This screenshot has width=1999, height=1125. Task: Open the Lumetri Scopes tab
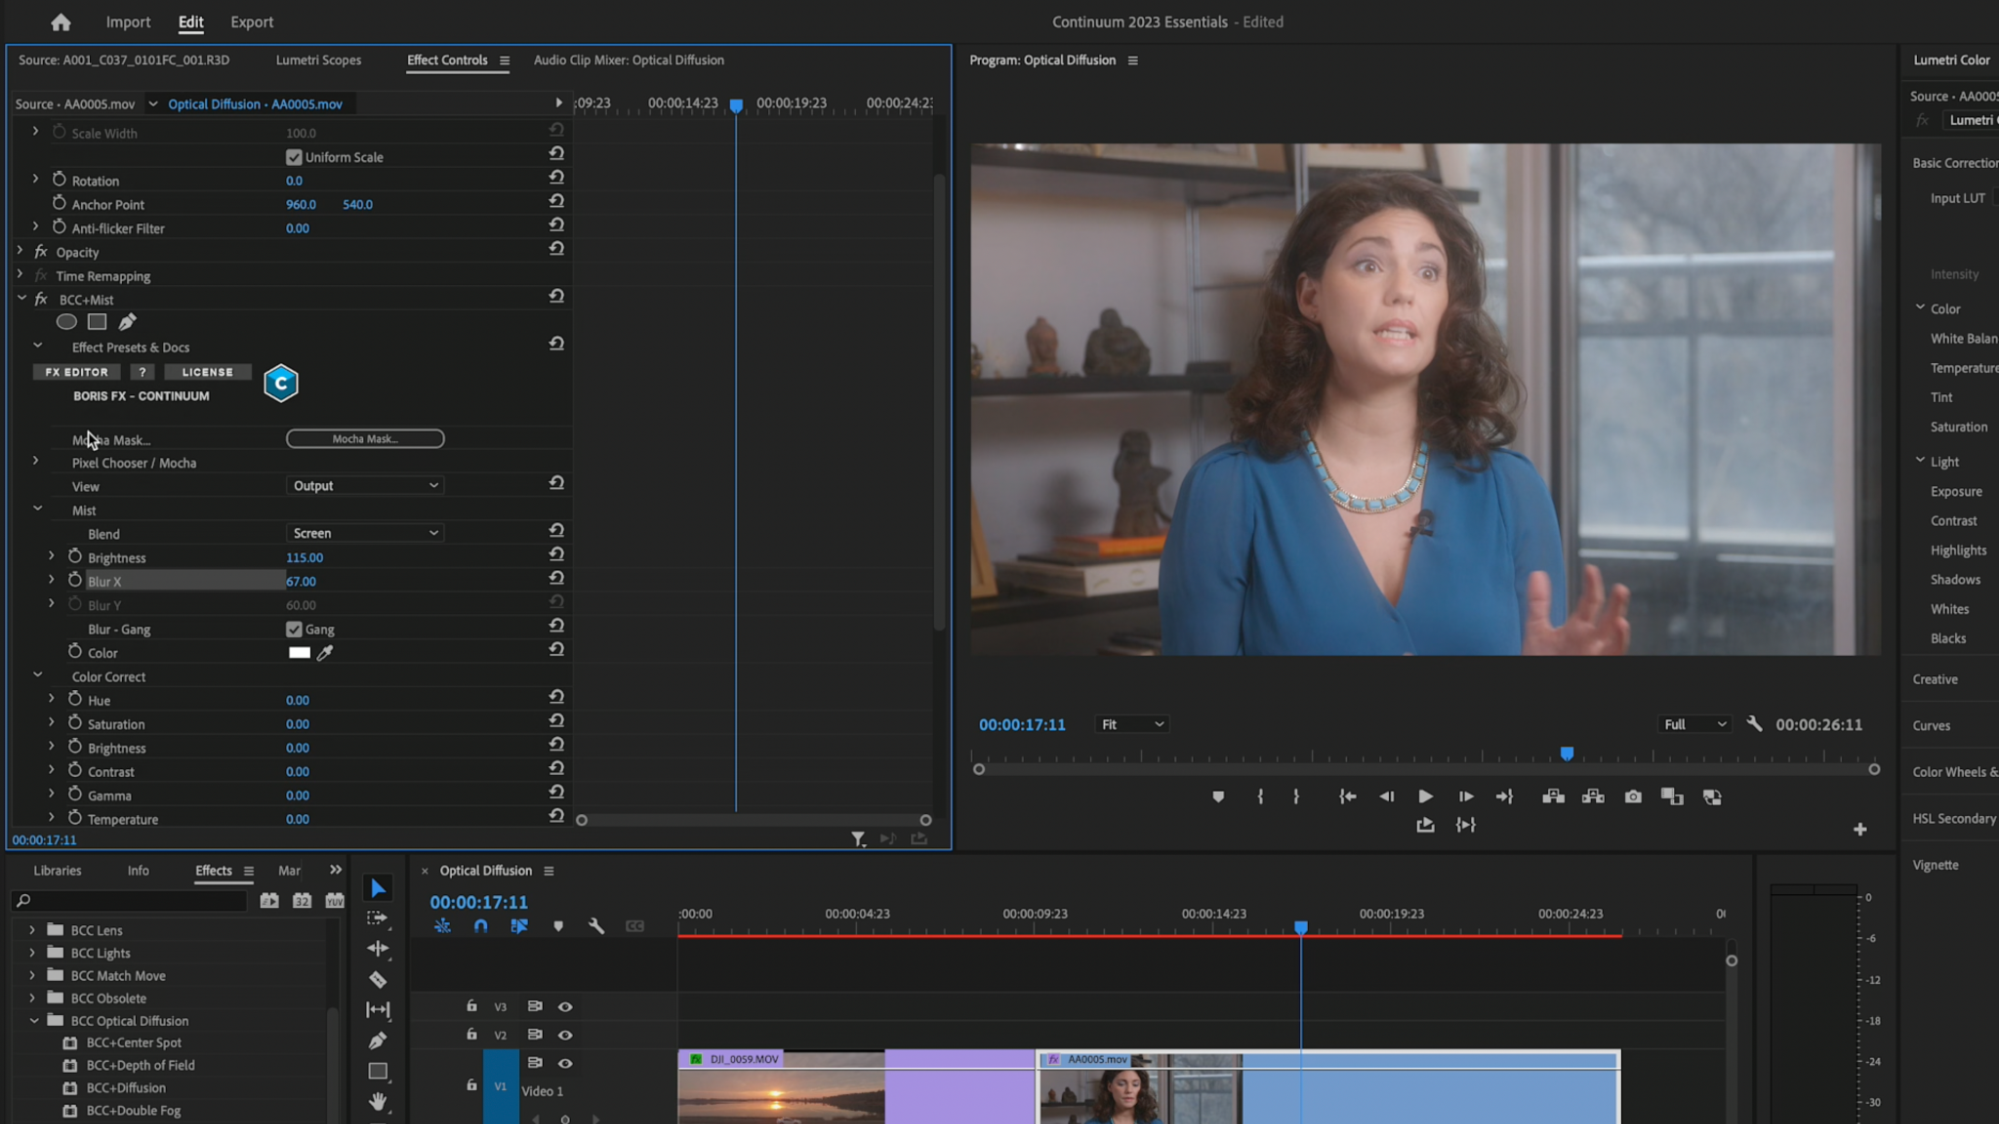click(318, 60)
